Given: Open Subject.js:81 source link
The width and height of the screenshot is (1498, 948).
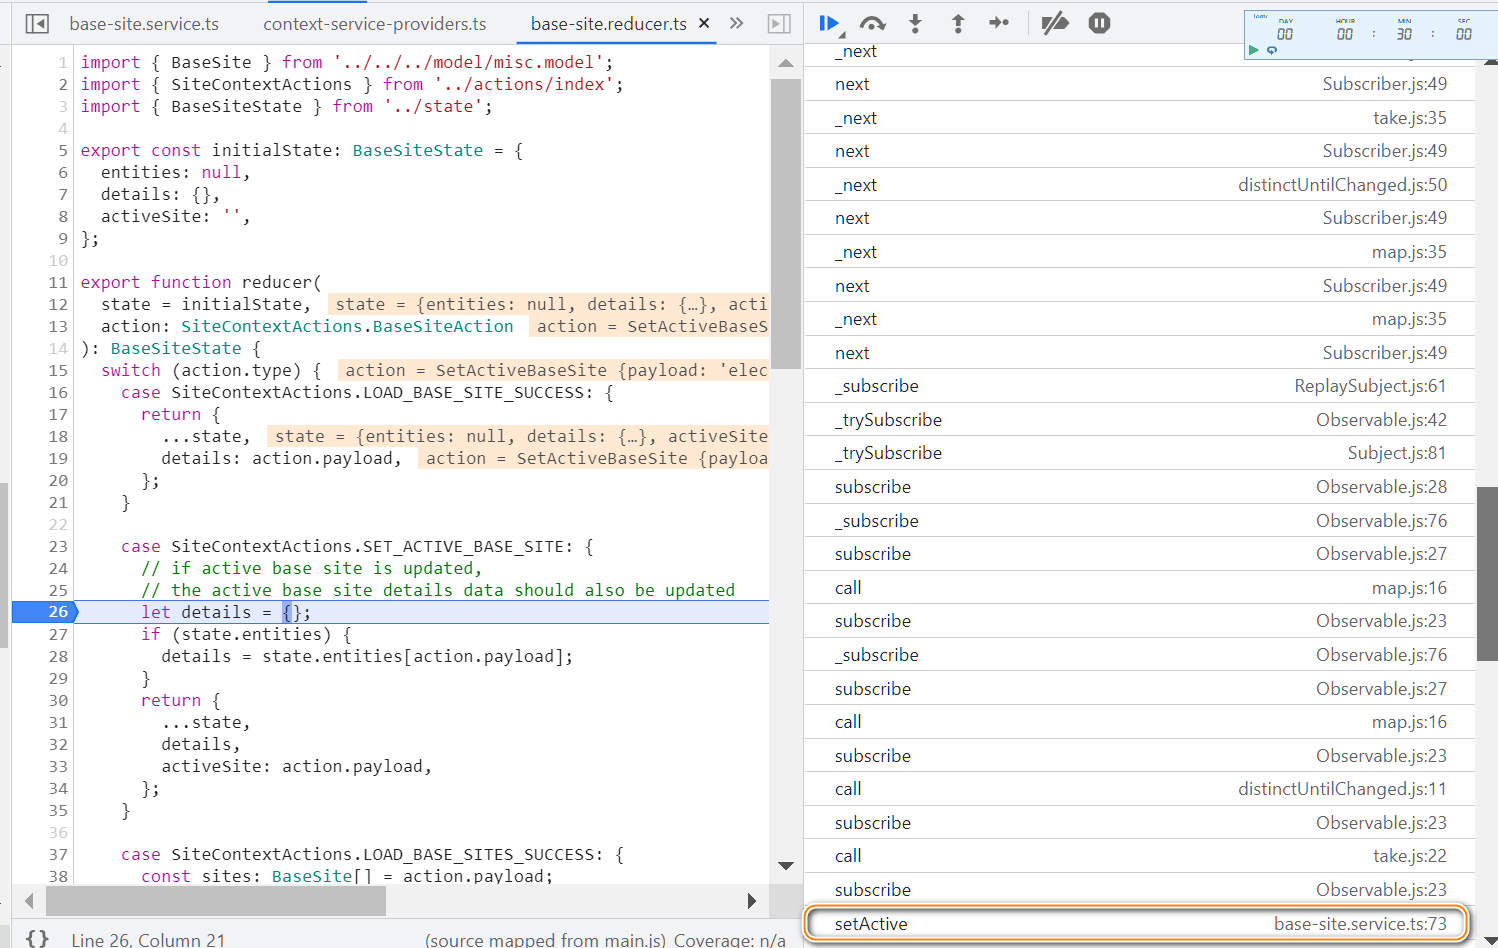Looking at the screenshot, I should [x=1396, y=453].
